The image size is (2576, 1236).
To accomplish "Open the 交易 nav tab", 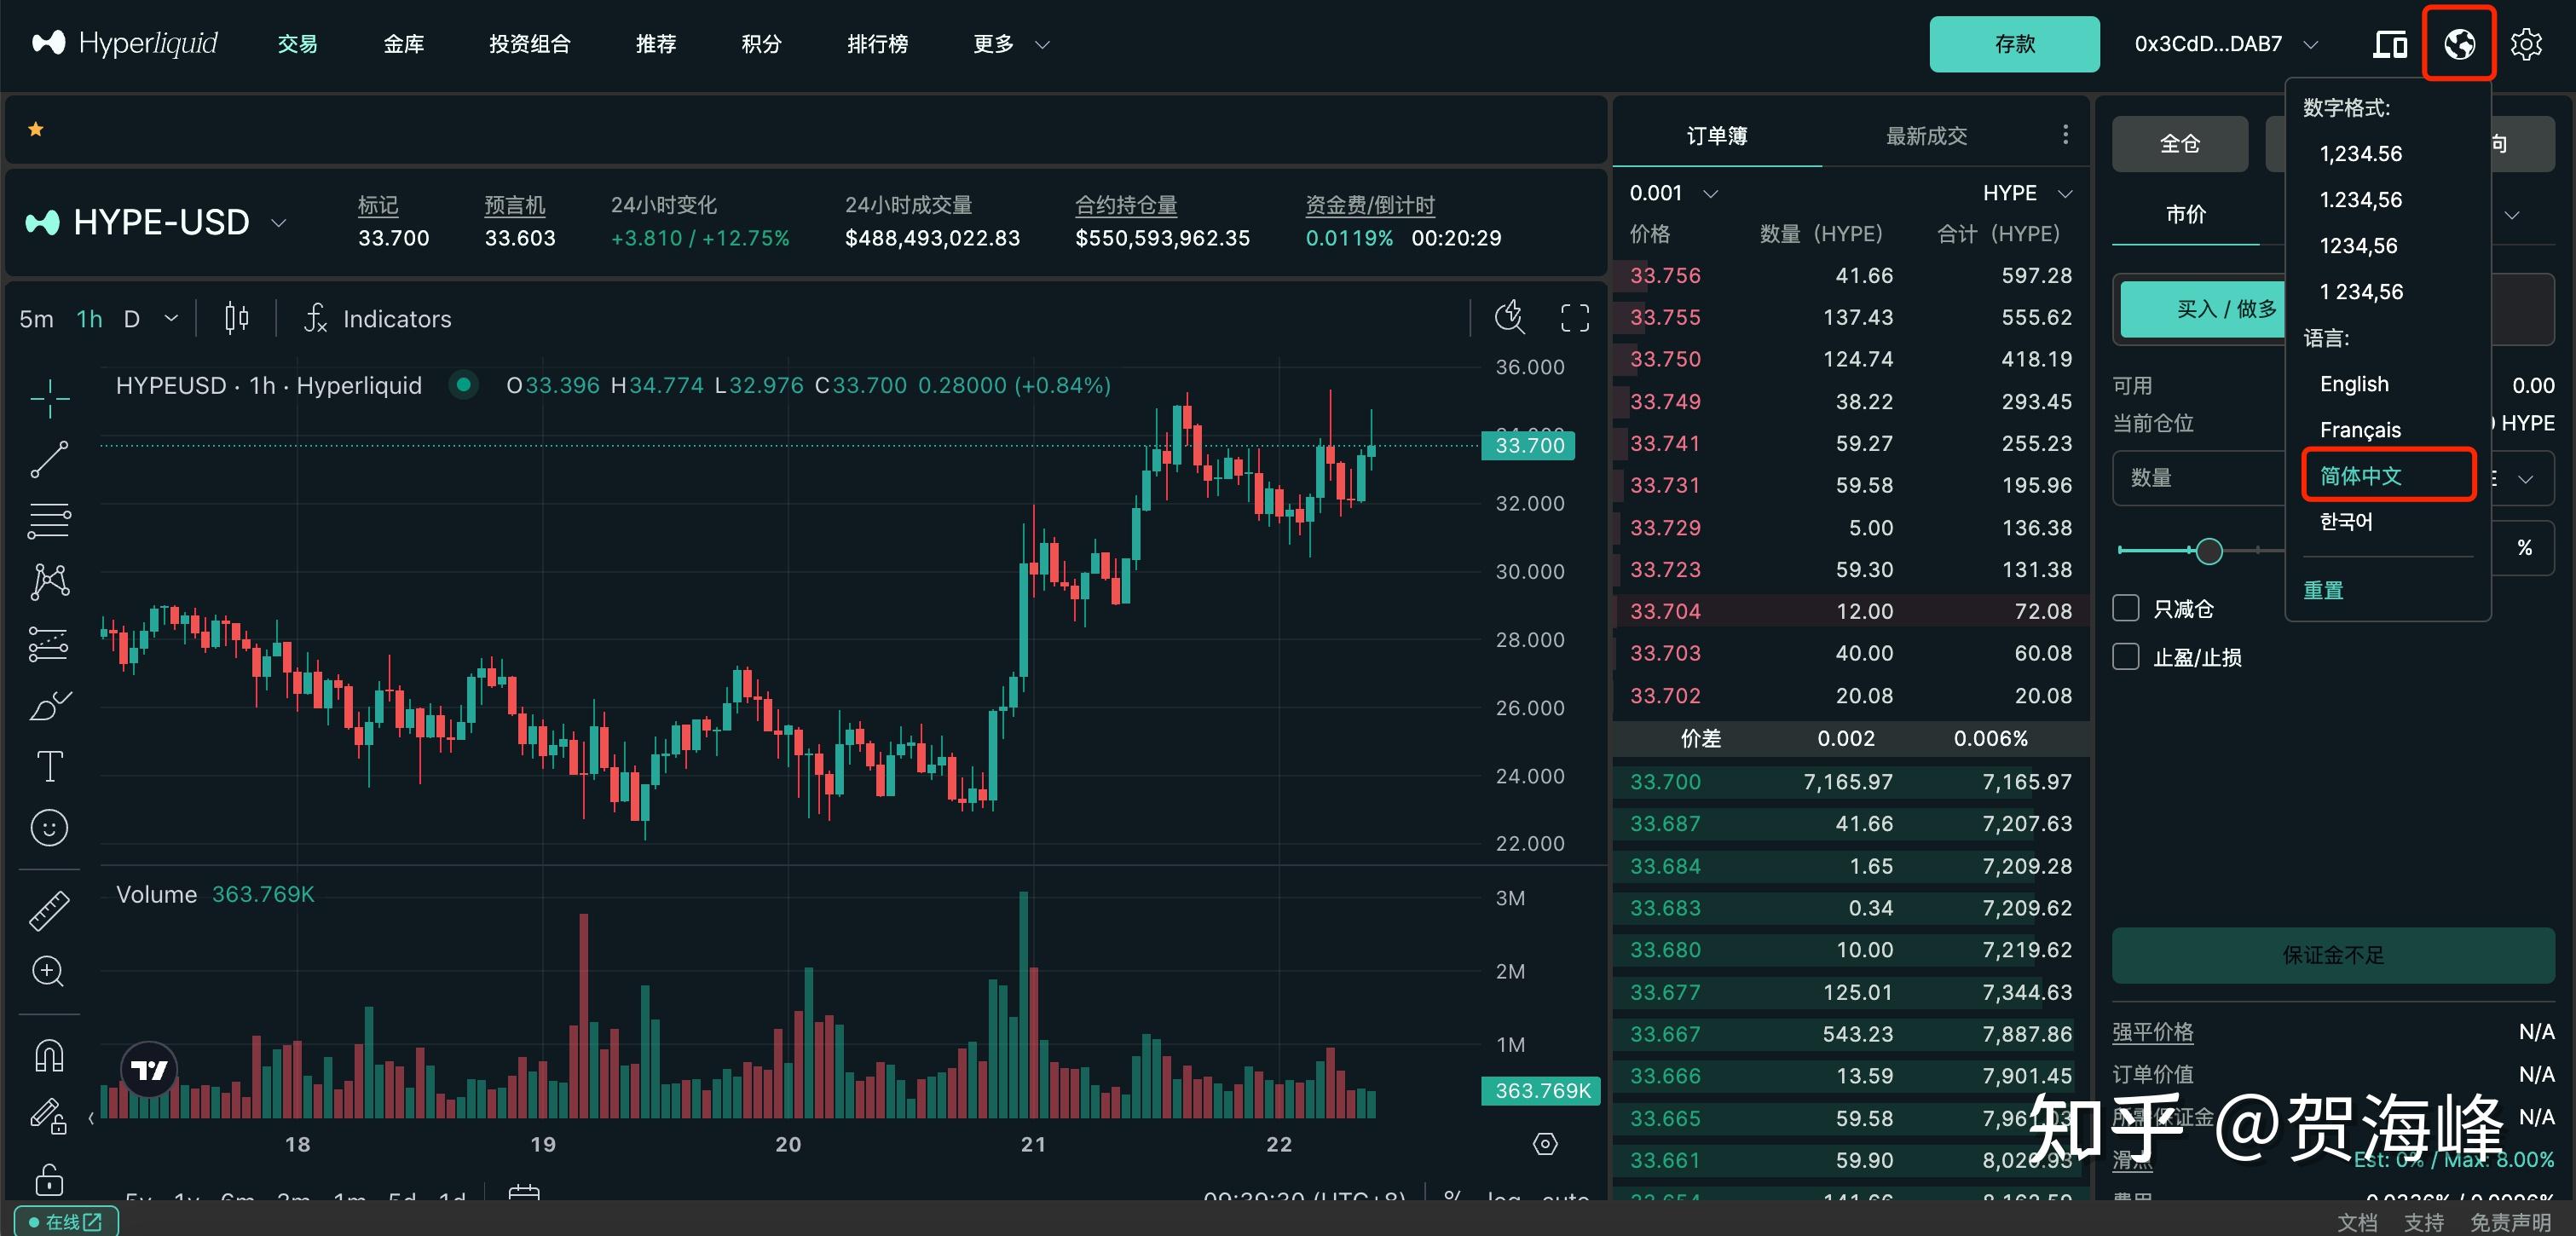I will tap(297, 44).
